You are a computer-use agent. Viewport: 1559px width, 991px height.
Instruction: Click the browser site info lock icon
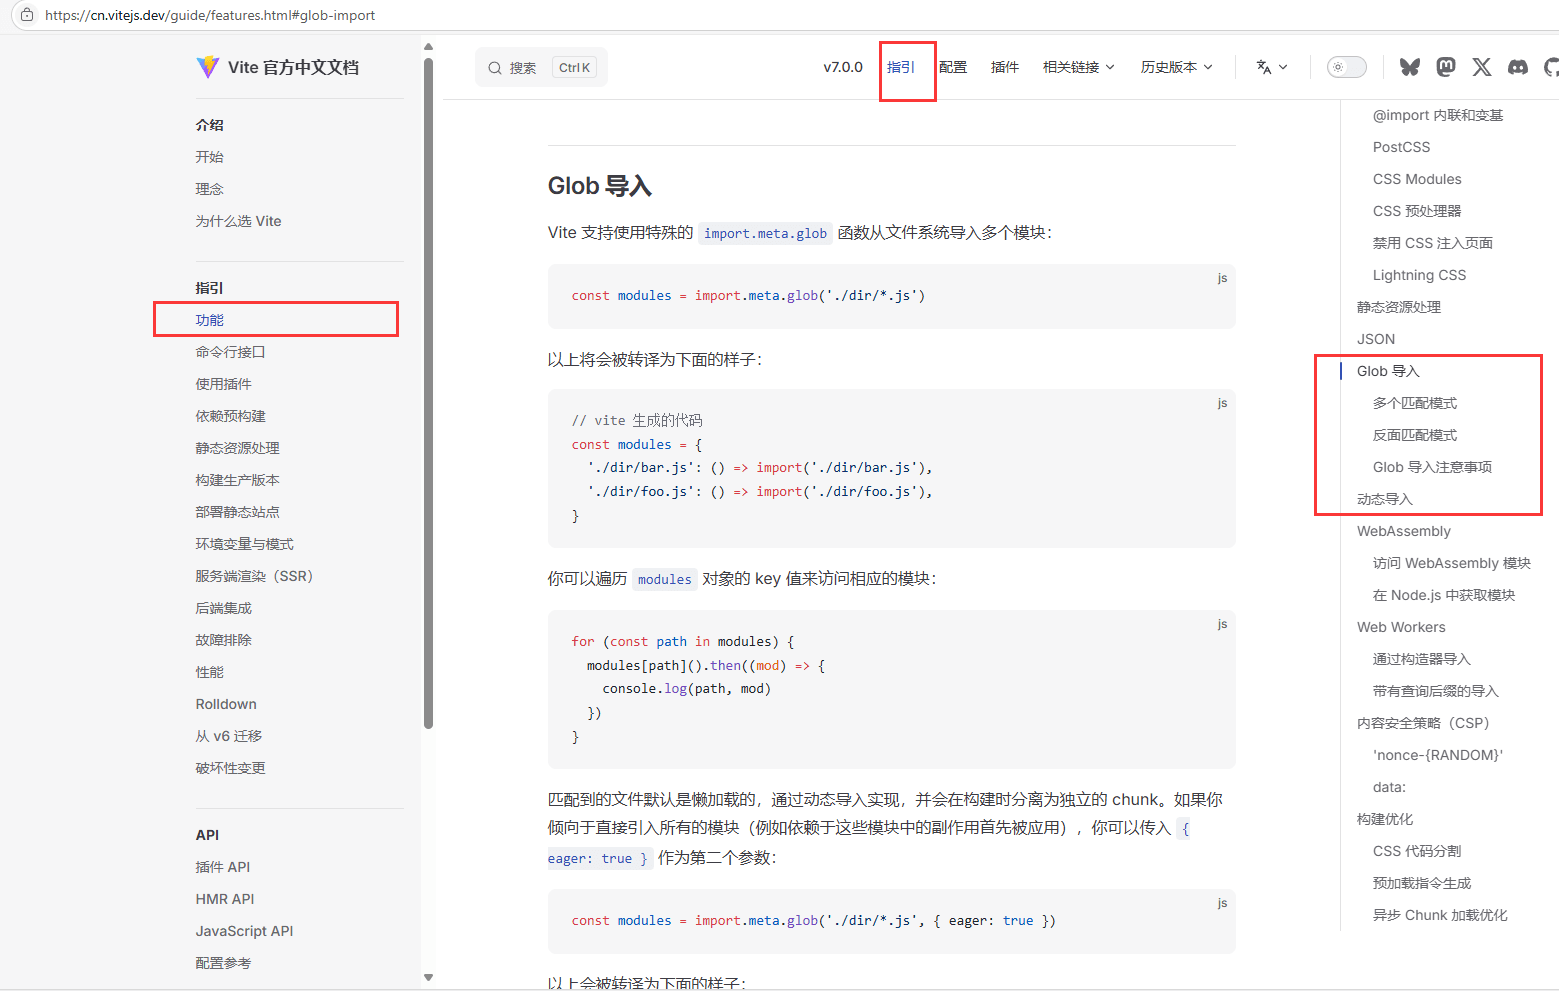coord(27,15)
